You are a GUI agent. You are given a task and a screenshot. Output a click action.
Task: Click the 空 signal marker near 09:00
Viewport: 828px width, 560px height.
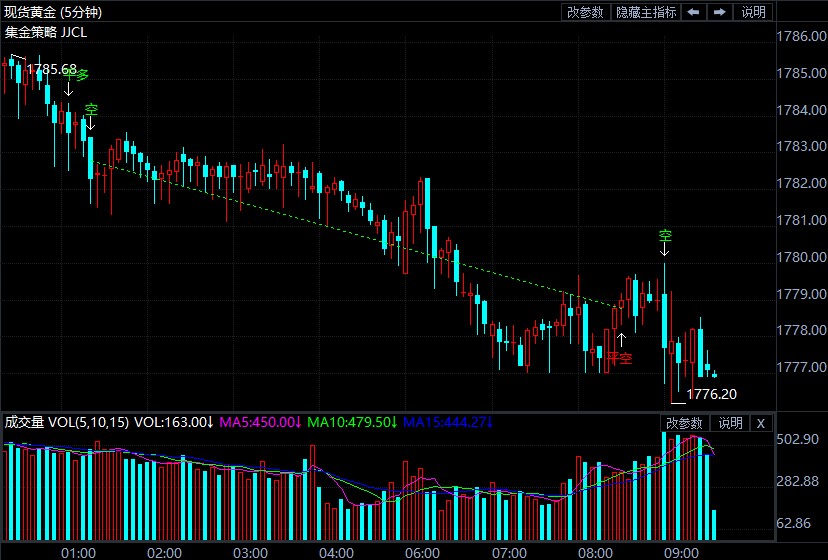[665, 236]
